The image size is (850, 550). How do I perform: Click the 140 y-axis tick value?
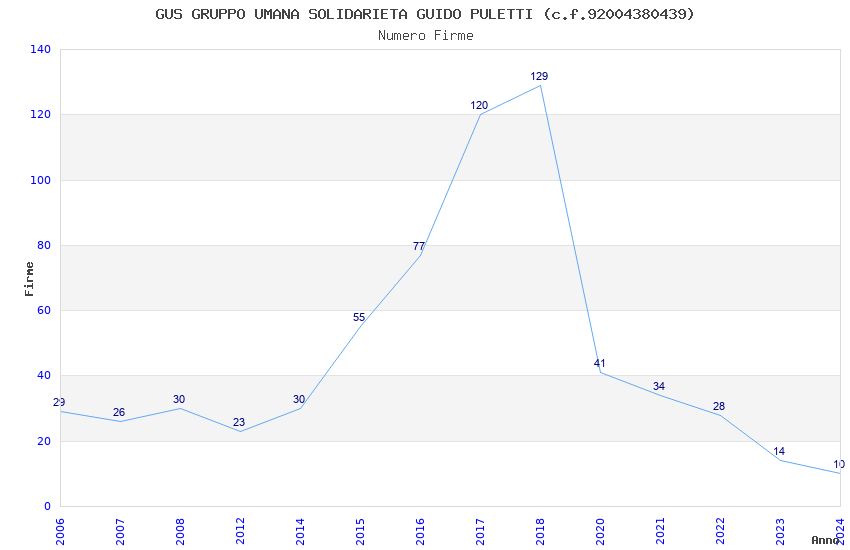tap(41, 49)
